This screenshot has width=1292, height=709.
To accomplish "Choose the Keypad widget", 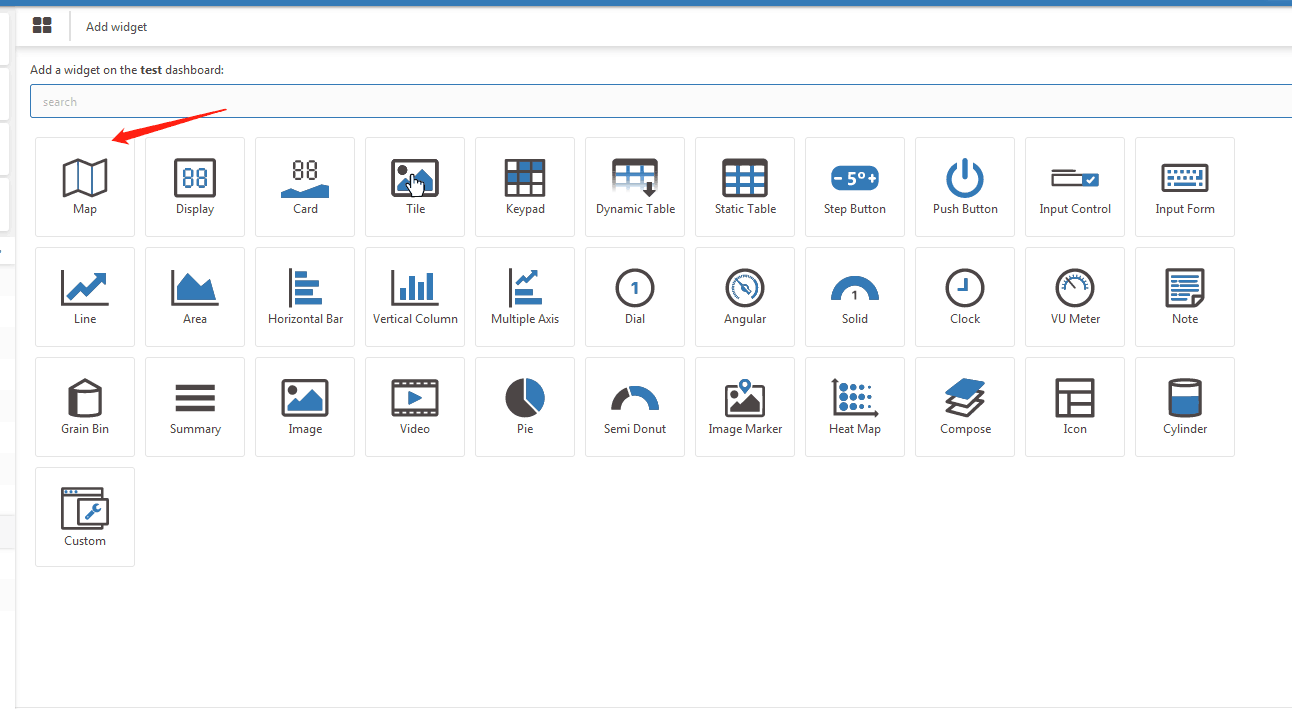I will pyautogui.click(x=525, y=187).
